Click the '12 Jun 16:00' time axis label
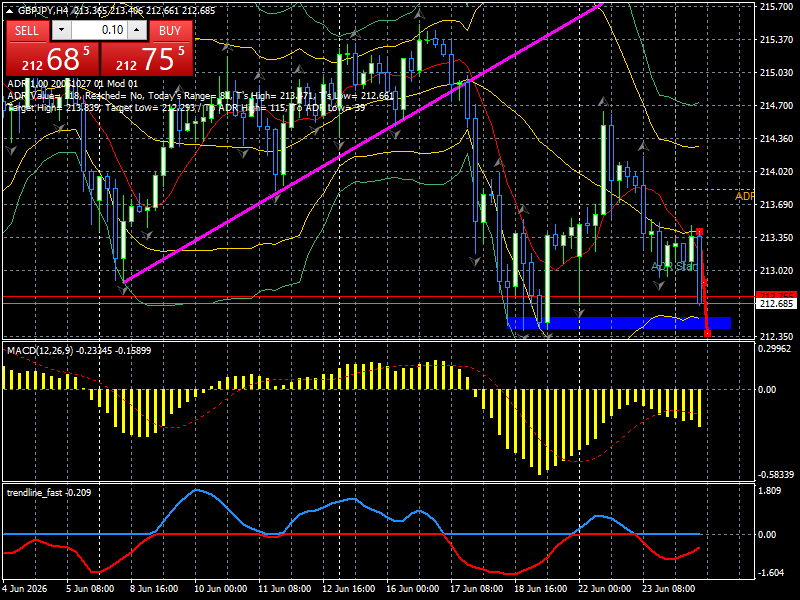The image size is (800, 600). pos(349,589)
